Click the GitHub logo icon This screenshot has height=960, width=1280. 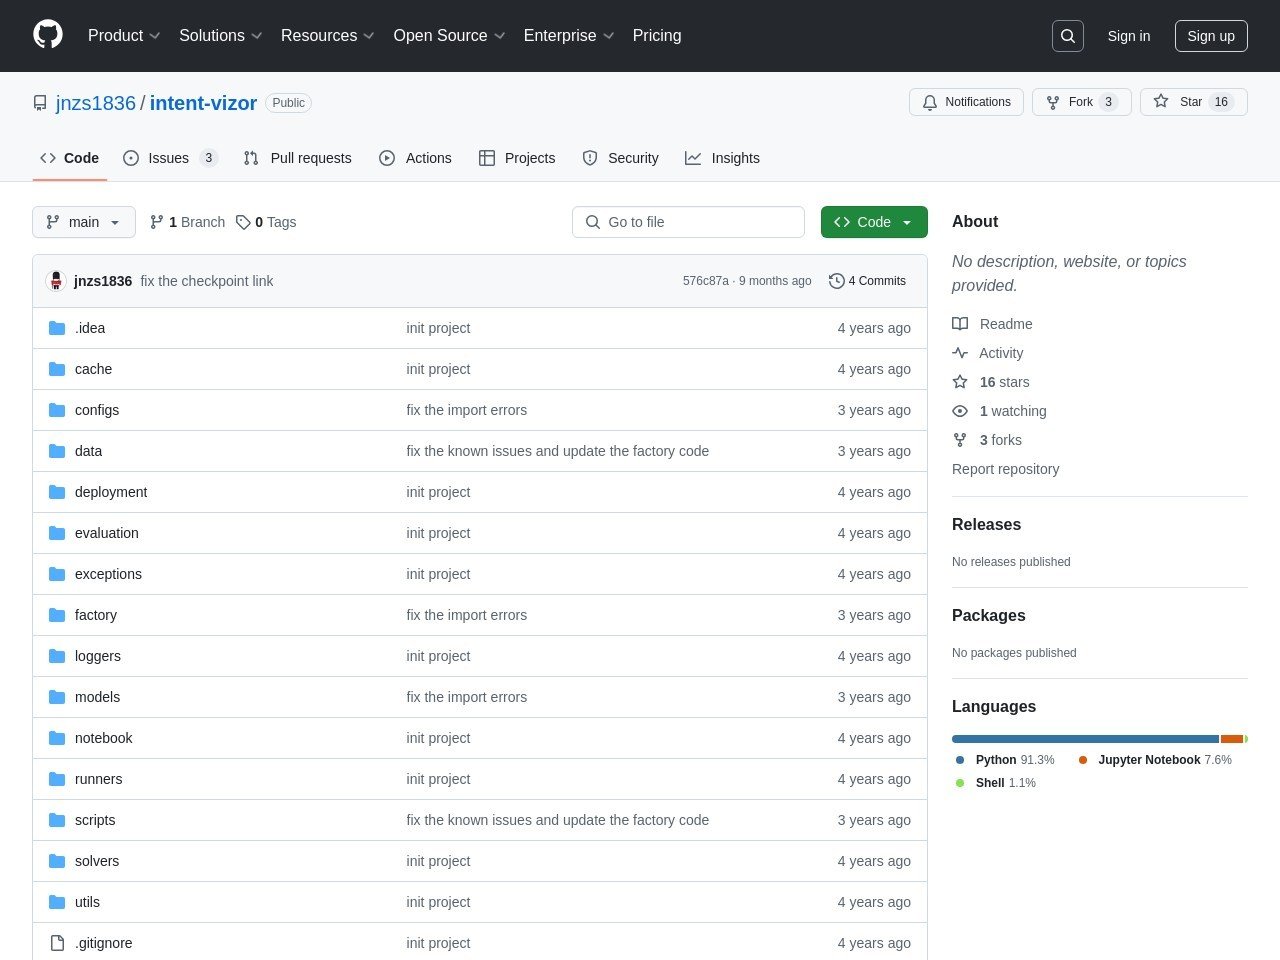point(48,35)
